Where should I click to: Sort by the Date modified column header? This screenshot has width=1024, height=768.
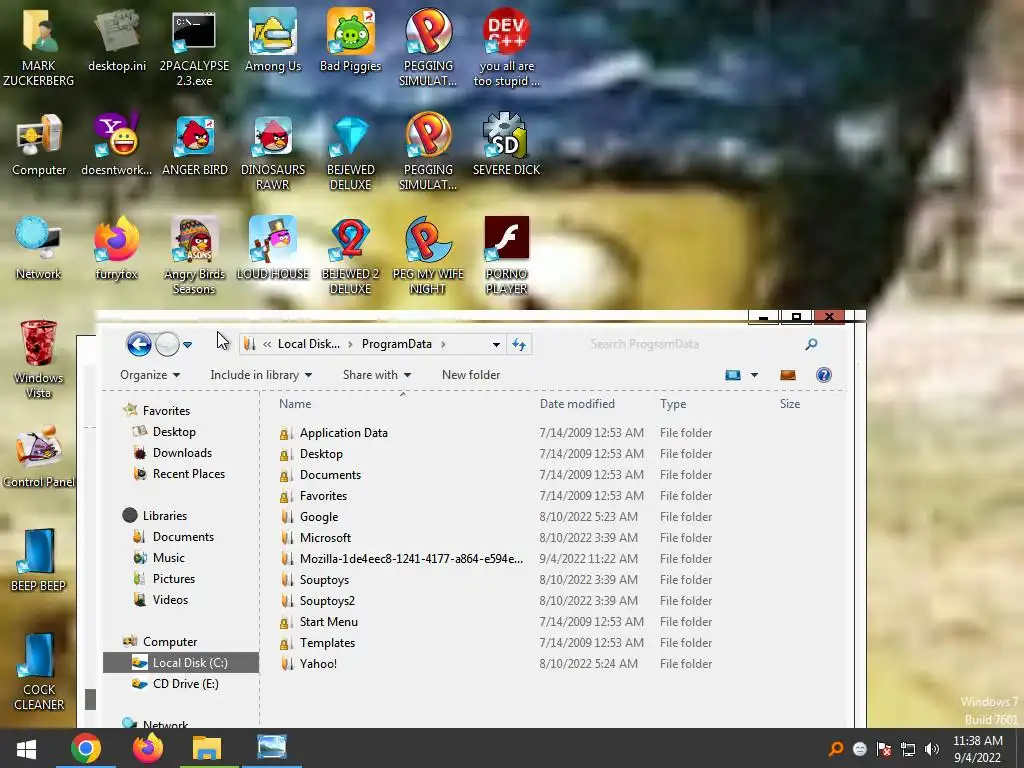[577, 404]
